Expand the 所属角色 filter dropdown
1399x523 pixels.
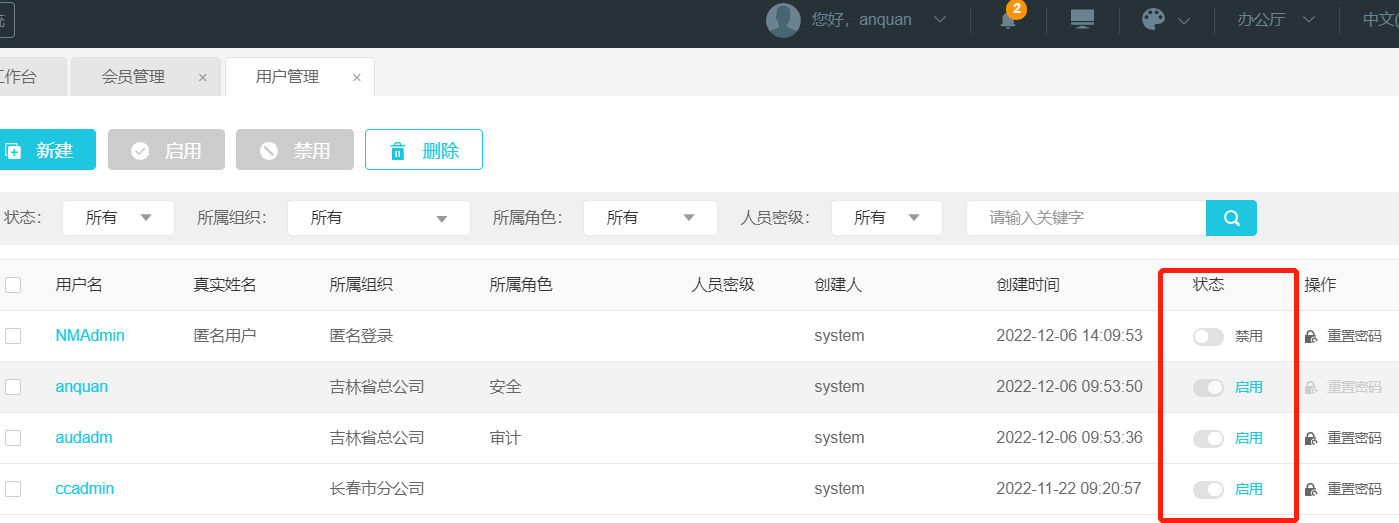click(x=650, y=218)
